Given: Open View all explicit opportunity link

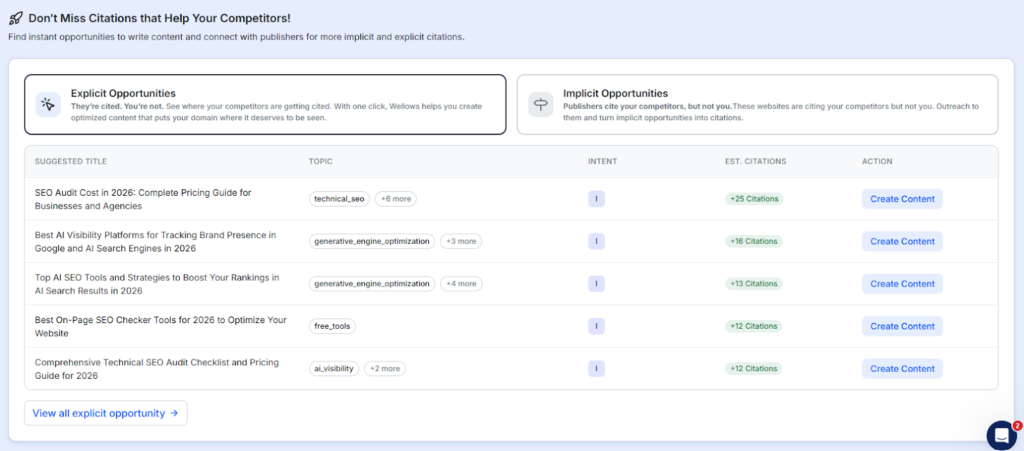Looking at the screenshot, I should (x=105, y=413).
